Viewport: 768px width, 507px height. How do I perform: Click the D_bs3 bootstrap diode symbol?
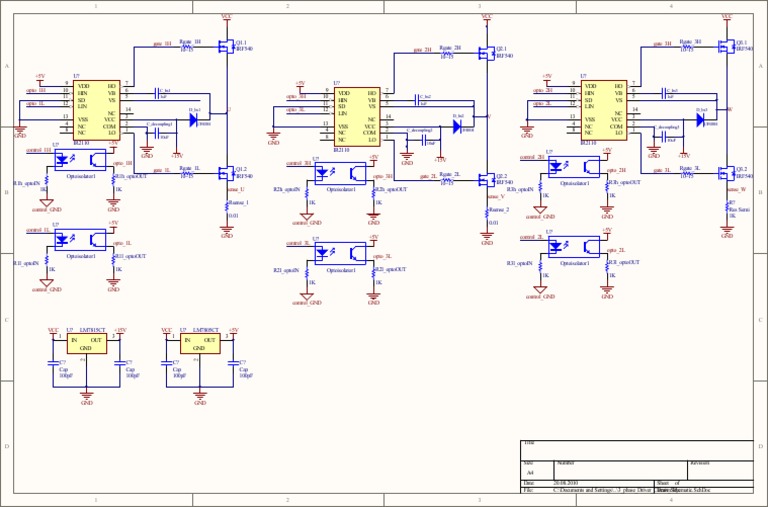pyautogui.click(x=701, y=120)
